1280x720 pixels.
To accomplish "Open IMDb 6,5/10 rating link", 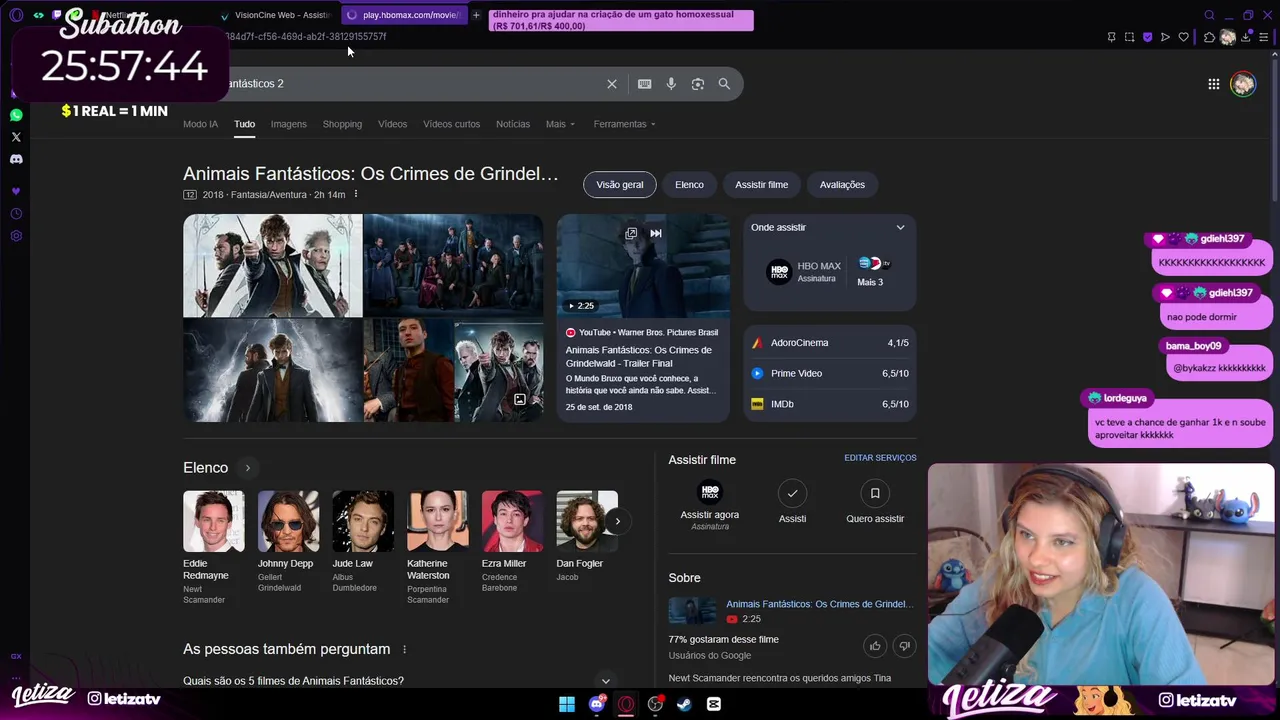I will (830, 404).
